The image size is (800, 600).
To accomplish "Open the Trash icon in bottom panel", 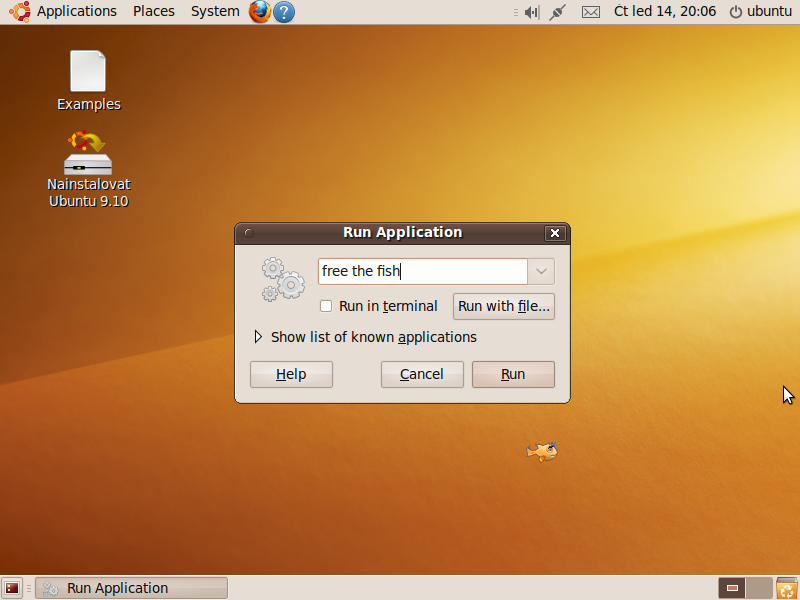I will 787,589.
